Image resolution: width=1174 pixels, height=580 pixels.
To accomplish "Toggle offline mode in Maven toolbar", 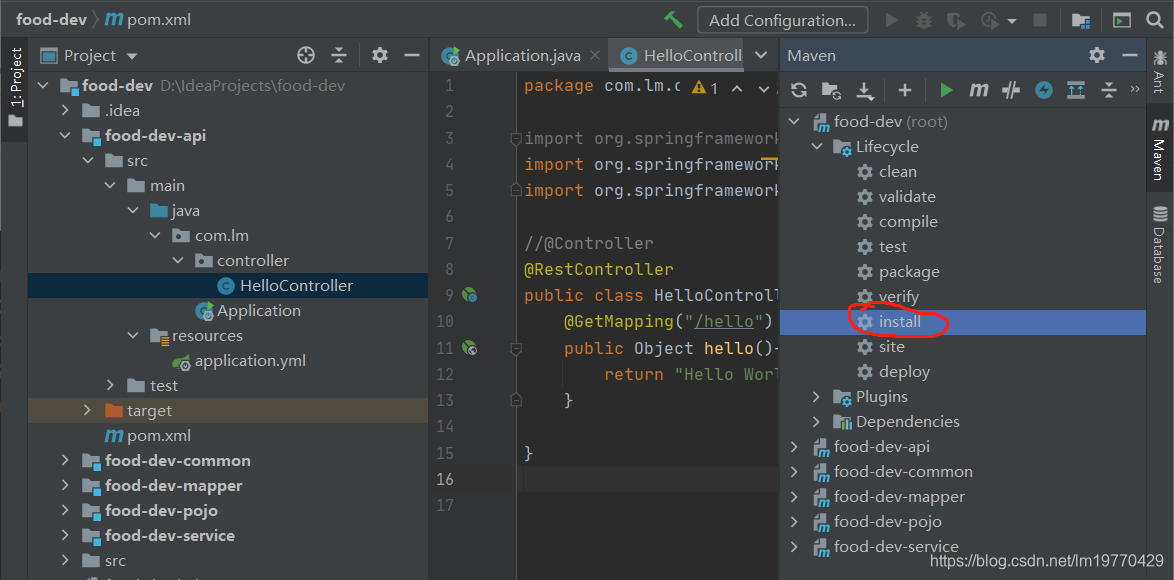I will click(1012, 90).
